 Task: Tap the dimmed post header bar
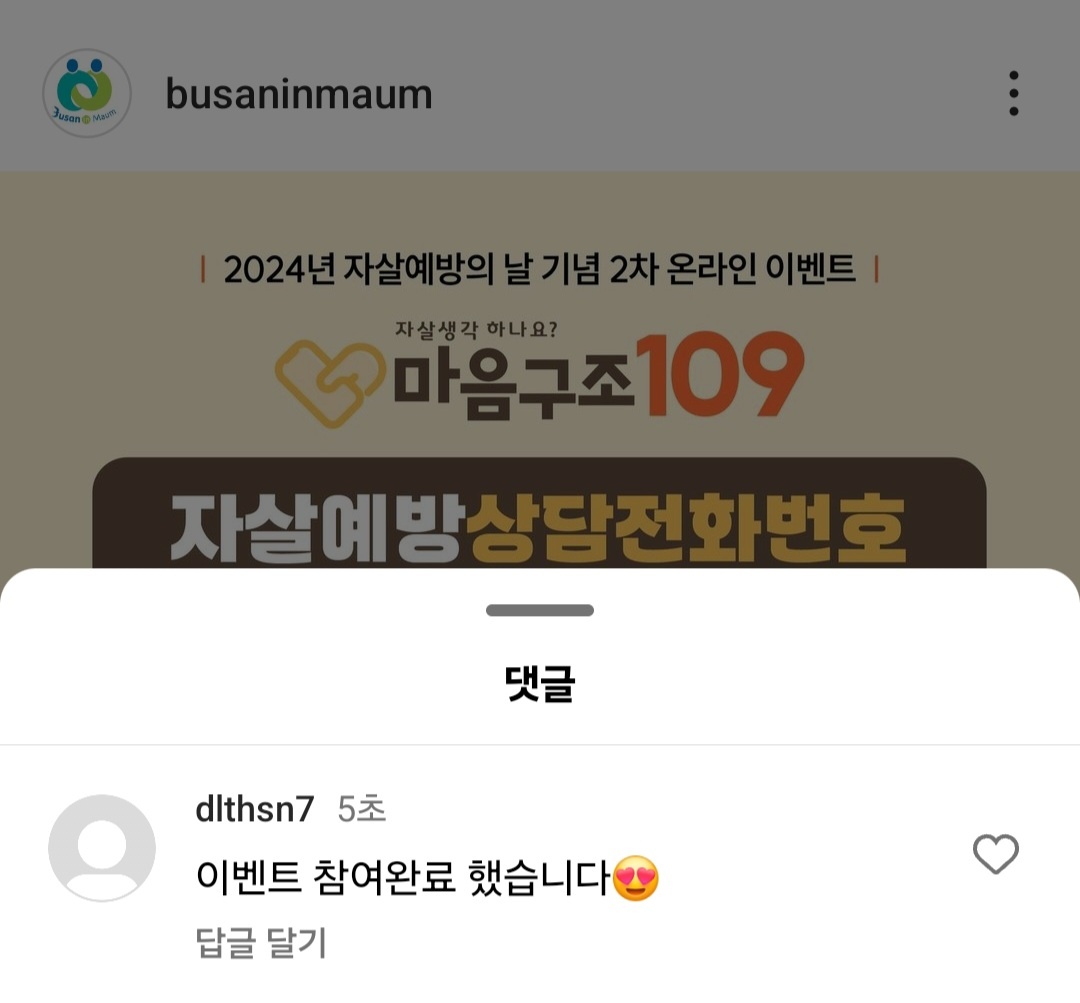click(540, 85)
